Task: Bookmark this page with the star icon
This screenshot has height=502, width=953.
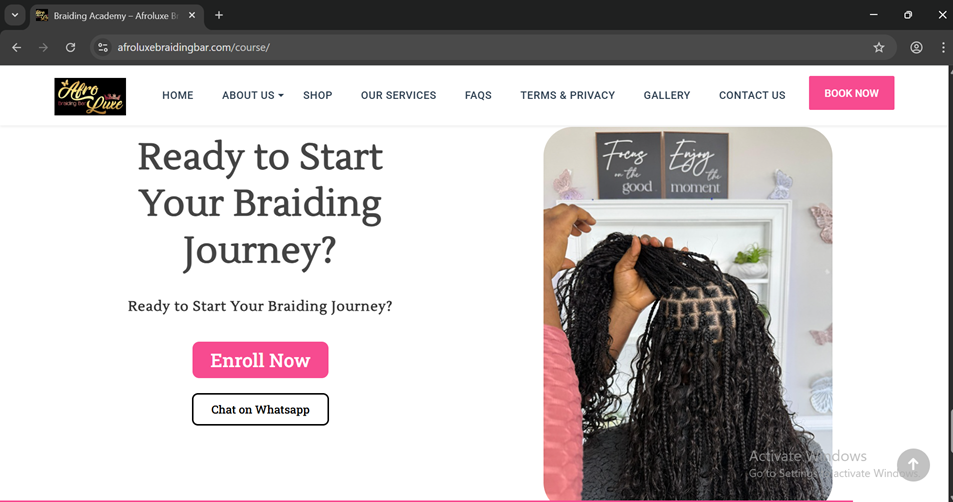Action: point(879,47)
